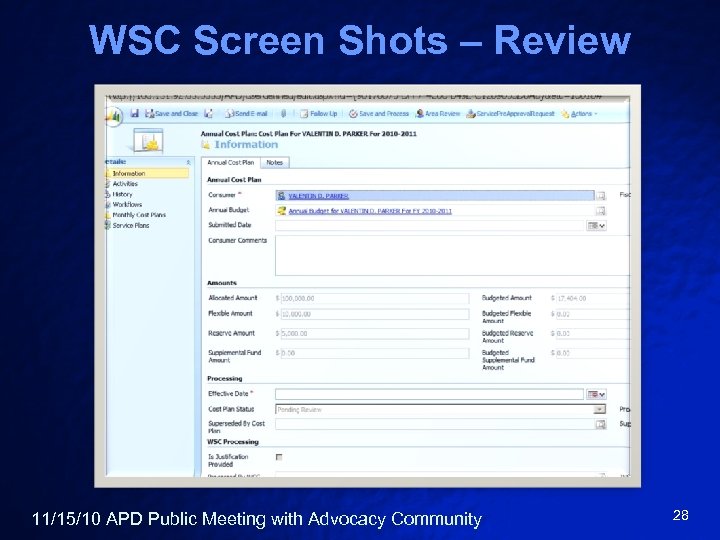Open the Submitted Date calendar picker
Viewport: 720px width, 540px height.
pos(596,225)
